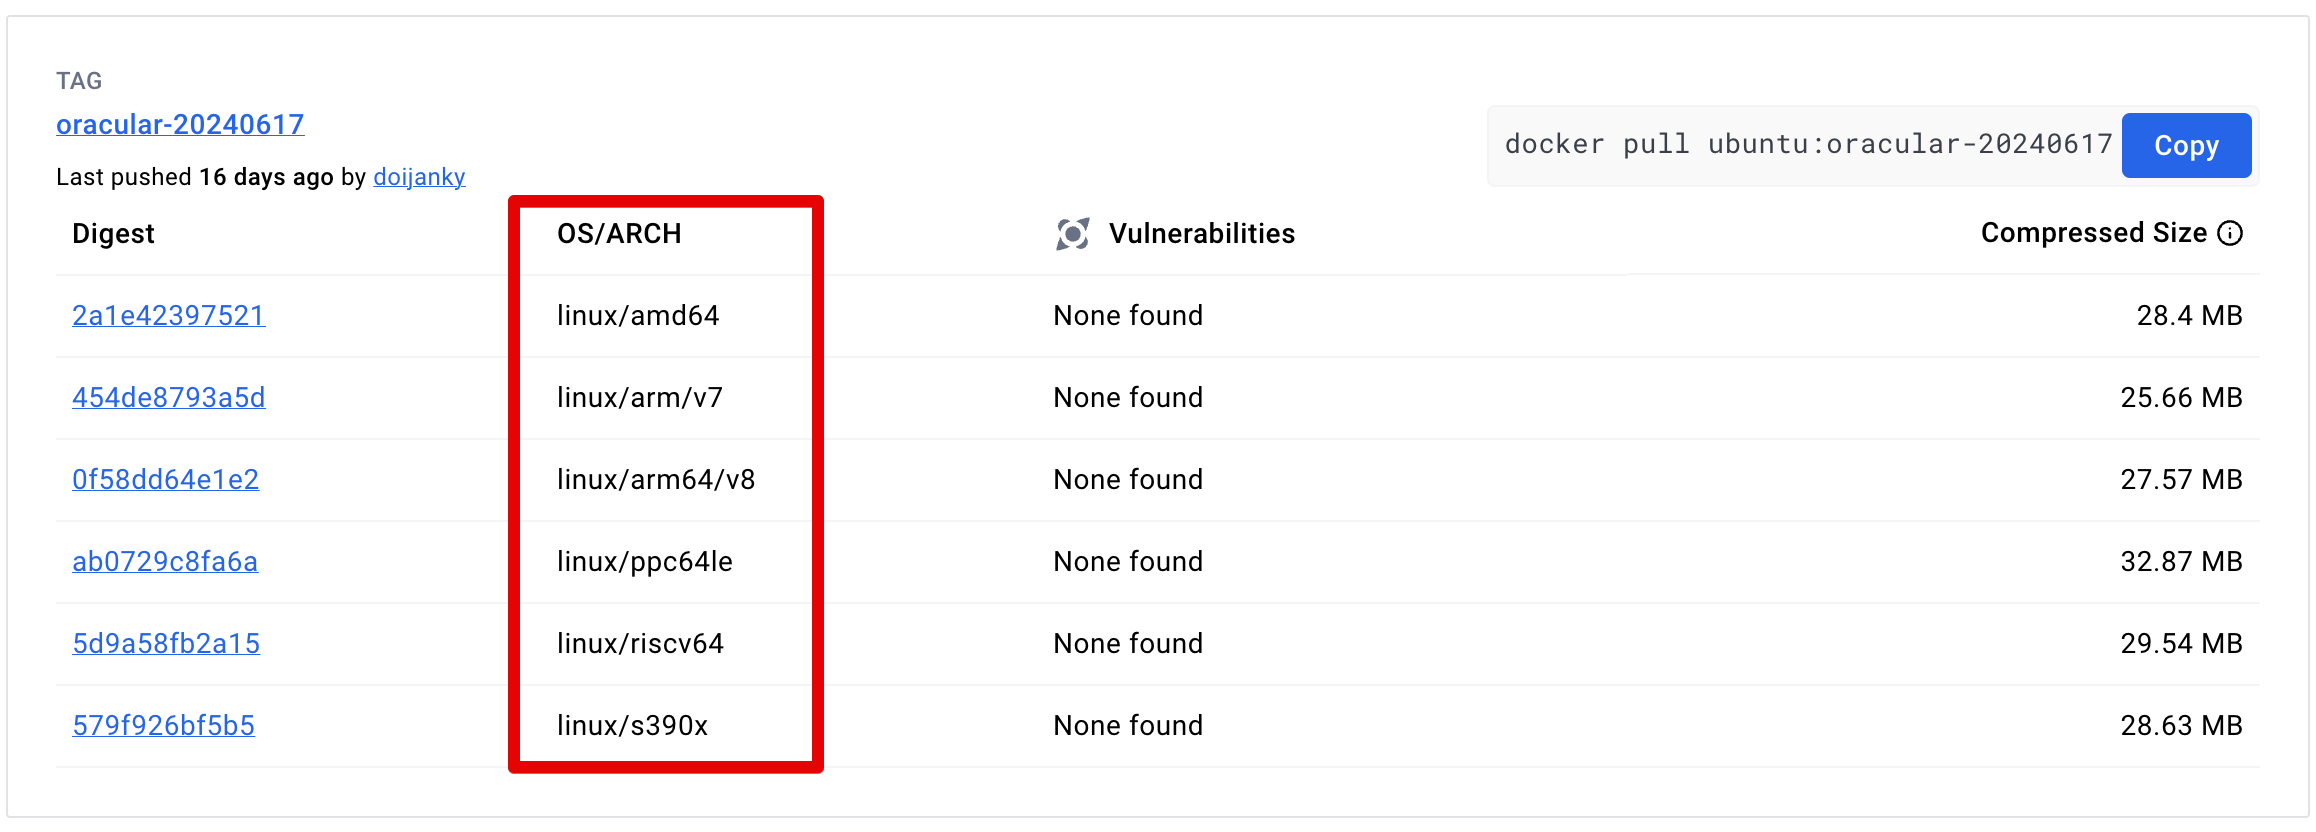
Task: Visit the doijanky user profile link
Action: tap(419, 177)
